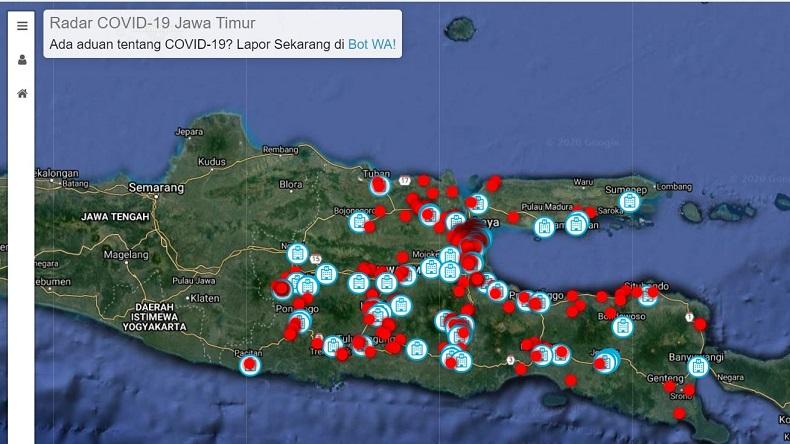Click the user profile icon
Viewport: 790px width, 444px height.
pyautogui.click(x=22, y=59)
